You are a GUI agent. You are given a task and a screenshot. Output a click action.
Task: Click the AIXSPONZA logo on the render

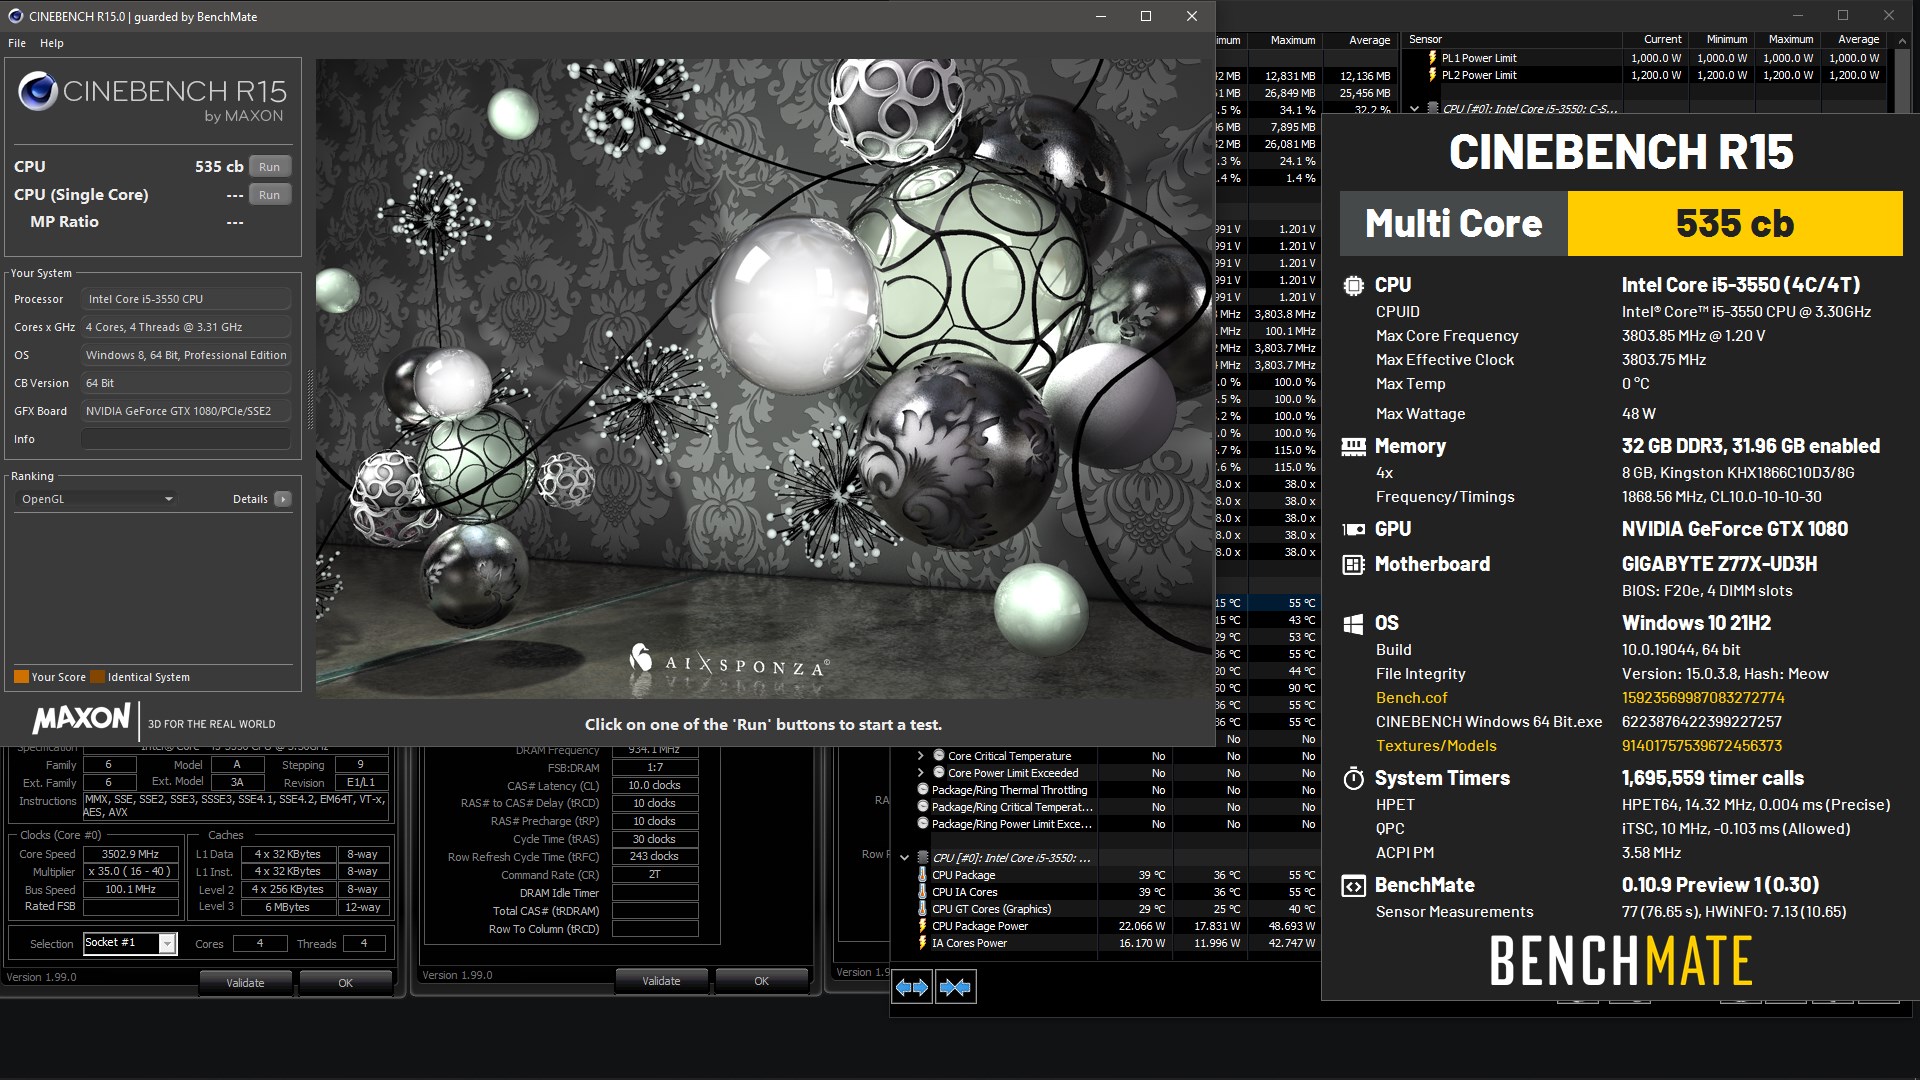click(x=729, y=662)
